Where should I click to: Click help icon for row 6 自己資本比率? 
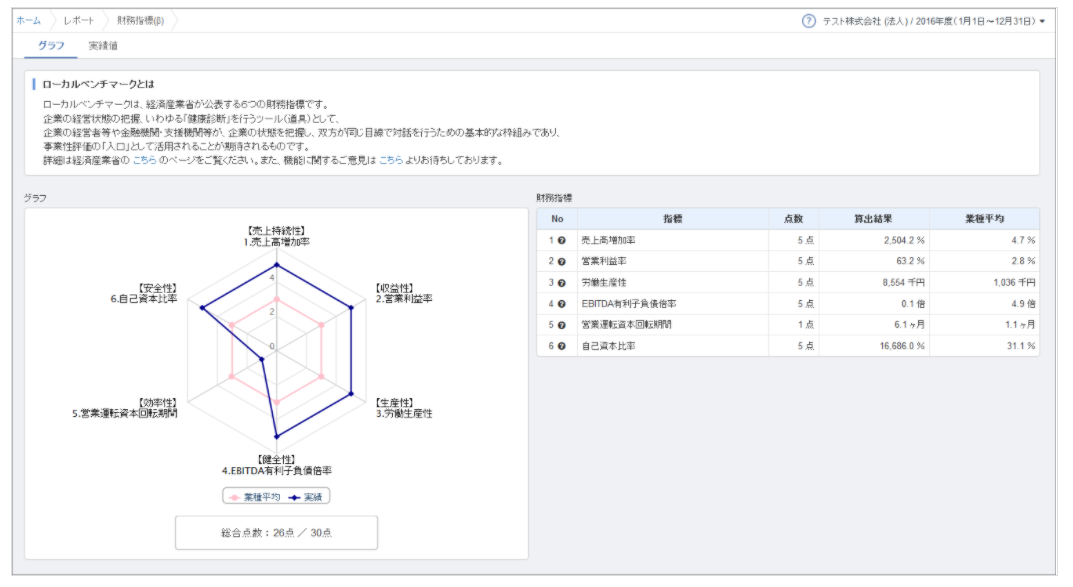click(x=562, y=346)
